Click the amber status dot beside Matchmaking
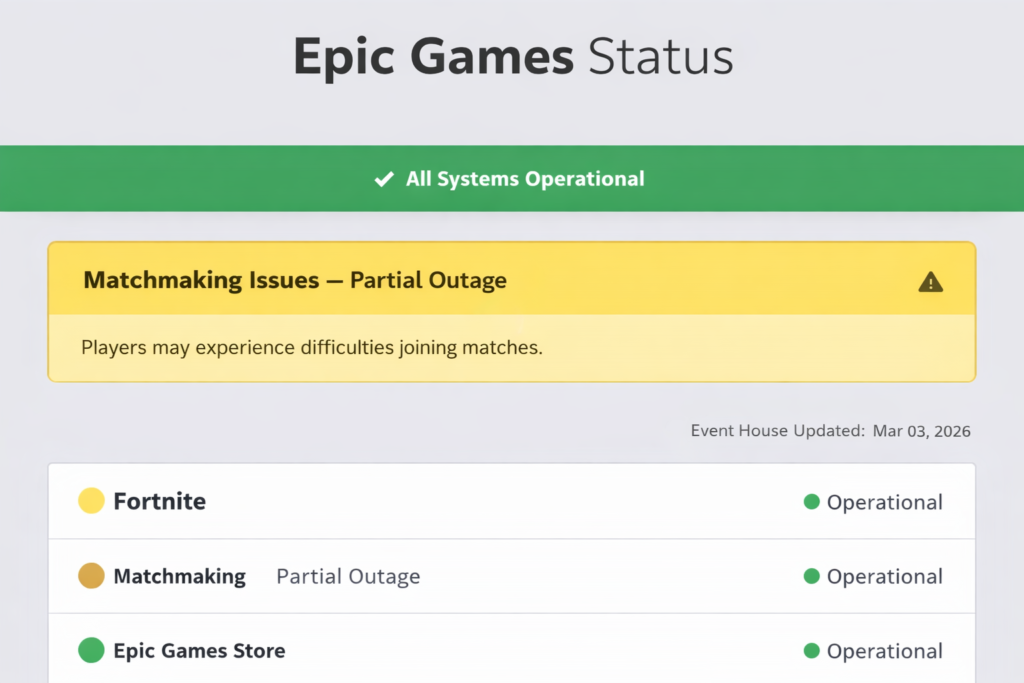 91,576
